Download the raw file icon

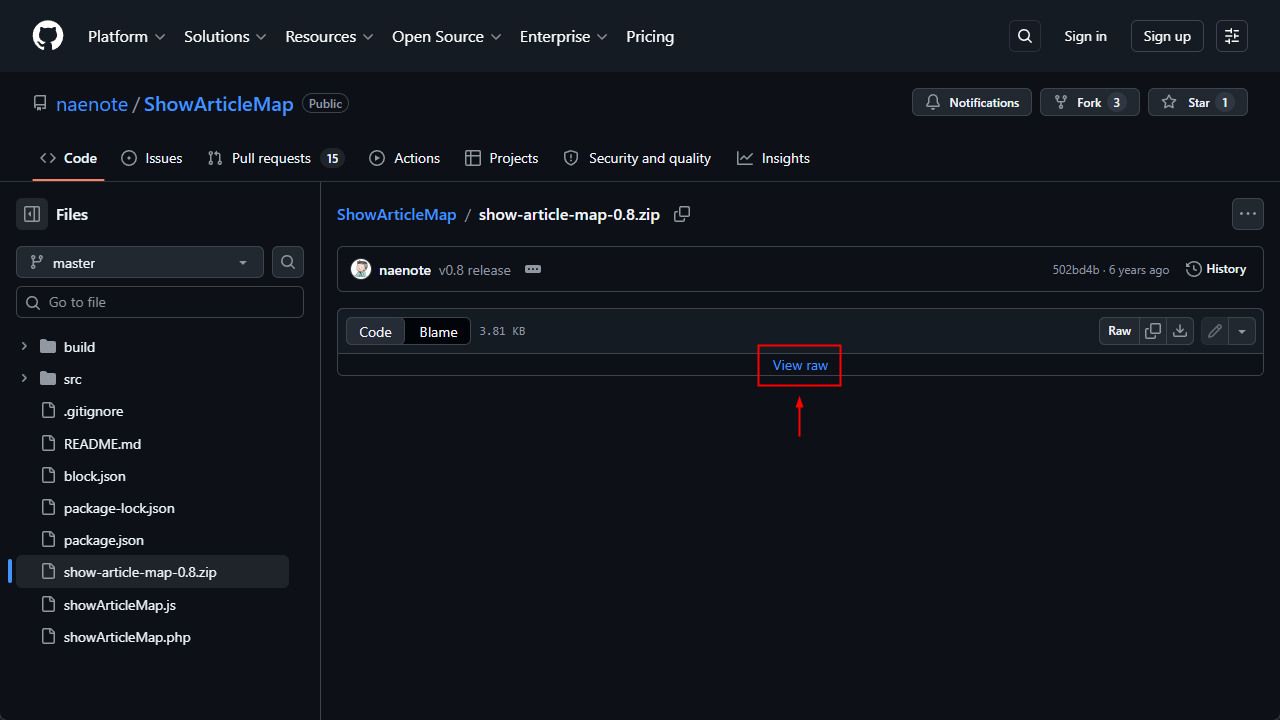coord(1180,331)
